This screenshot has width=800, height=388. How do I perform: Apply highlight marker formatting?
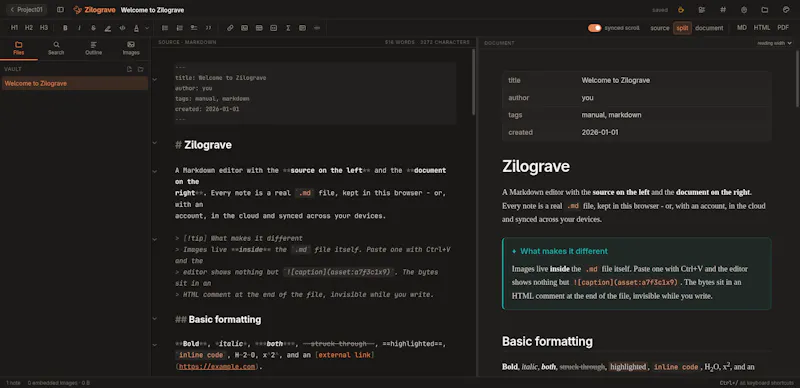click(x=108, y=28)
